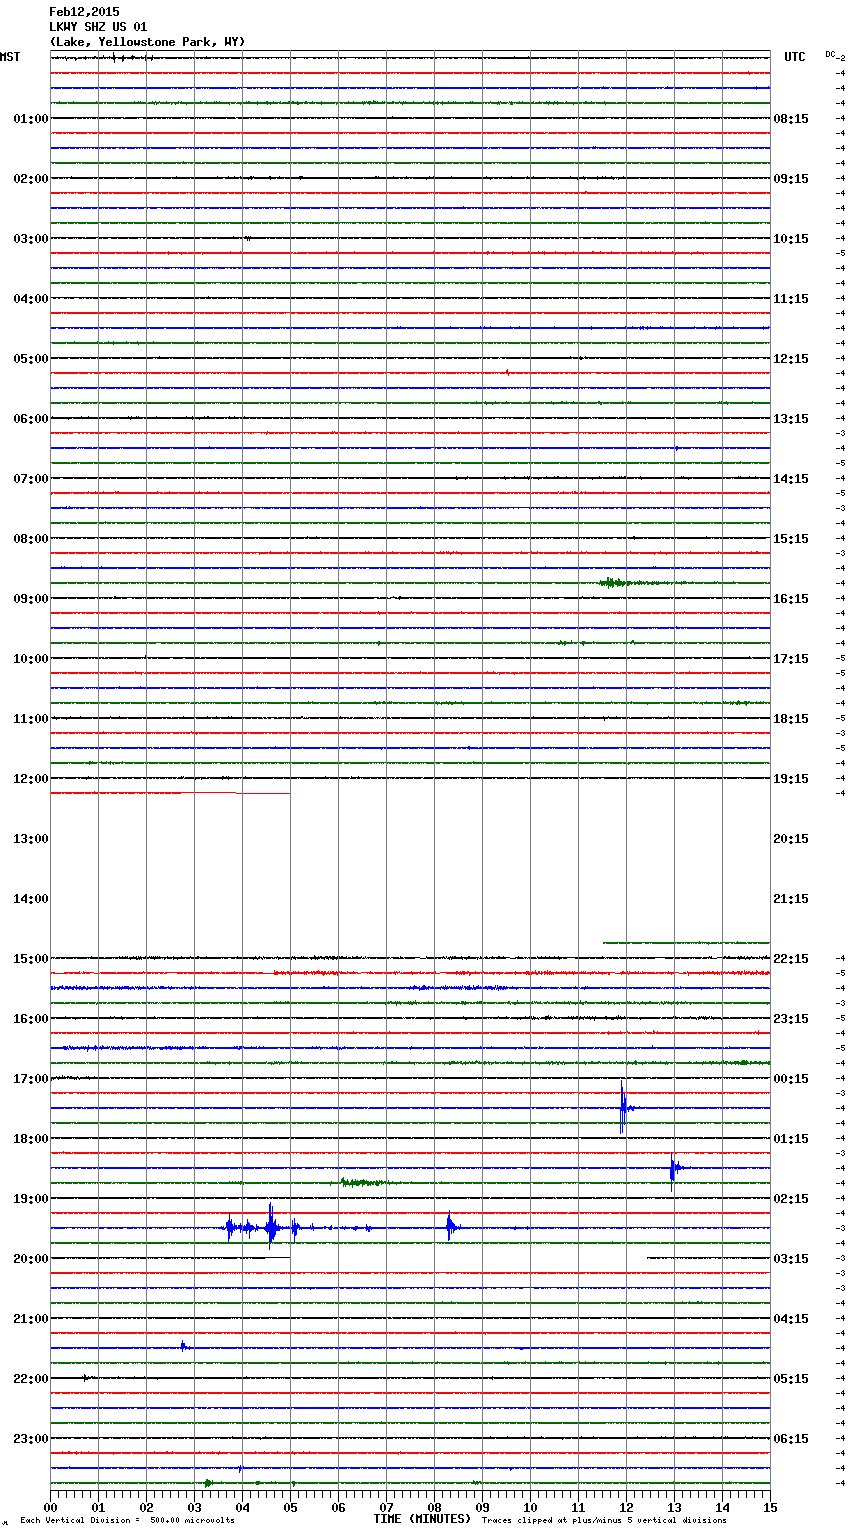Image resolution: width=850 pixels, height=1534 pixels.
Task: Click the large blue spike after 17:00 near minute 12
Action: pos(623,1107)
